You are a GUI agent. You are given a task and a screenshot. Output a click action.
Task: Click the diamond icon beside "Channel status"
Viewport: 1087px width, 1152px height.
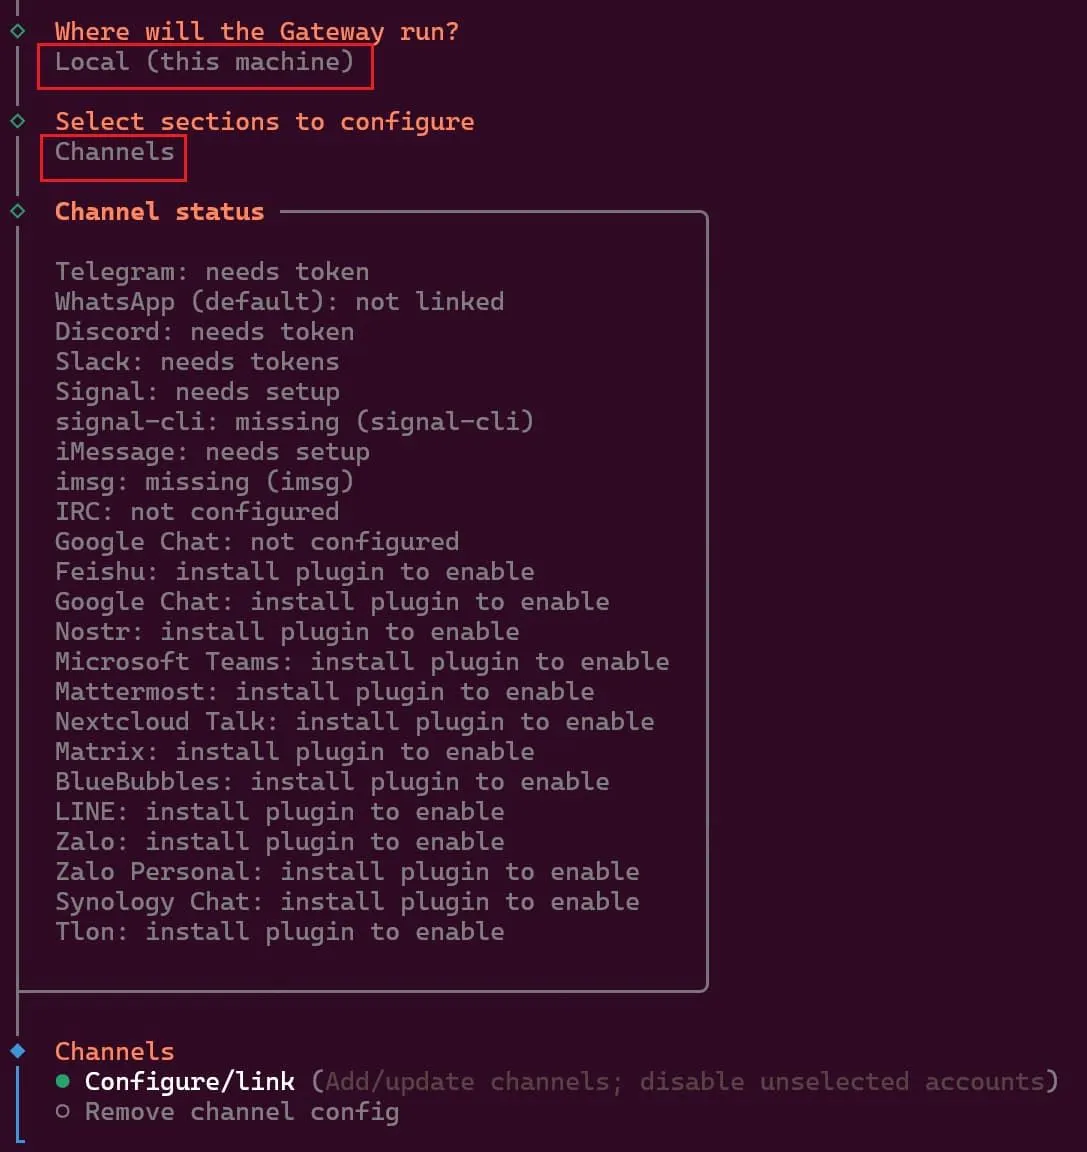16,211
